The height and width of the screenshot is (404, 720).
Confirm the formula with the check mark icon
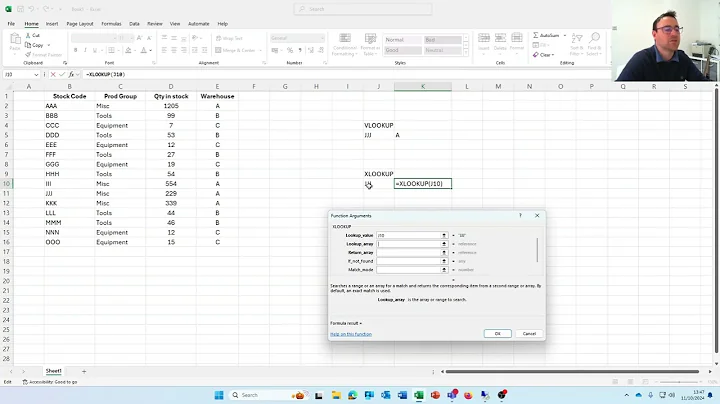pos(62,74)
